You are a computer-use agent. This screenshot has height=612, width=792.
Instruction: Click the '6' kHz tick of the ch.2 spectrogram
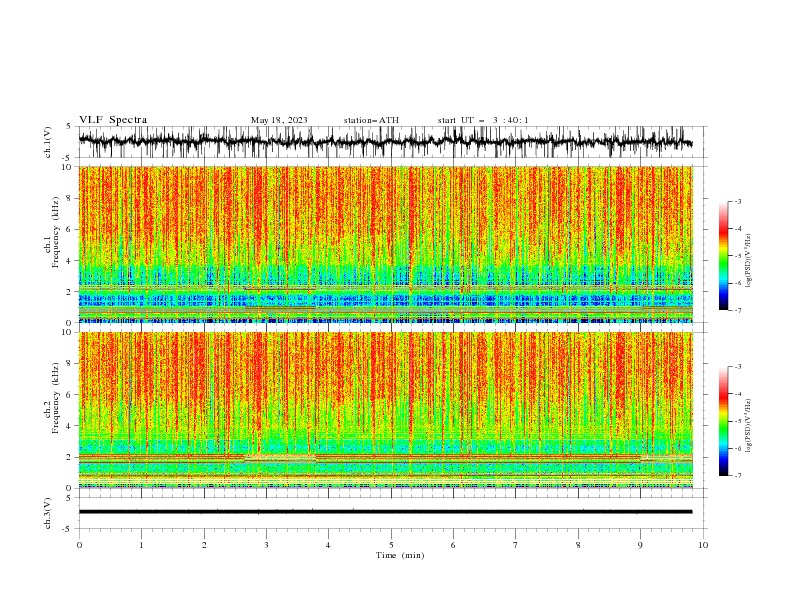[71, 394]
